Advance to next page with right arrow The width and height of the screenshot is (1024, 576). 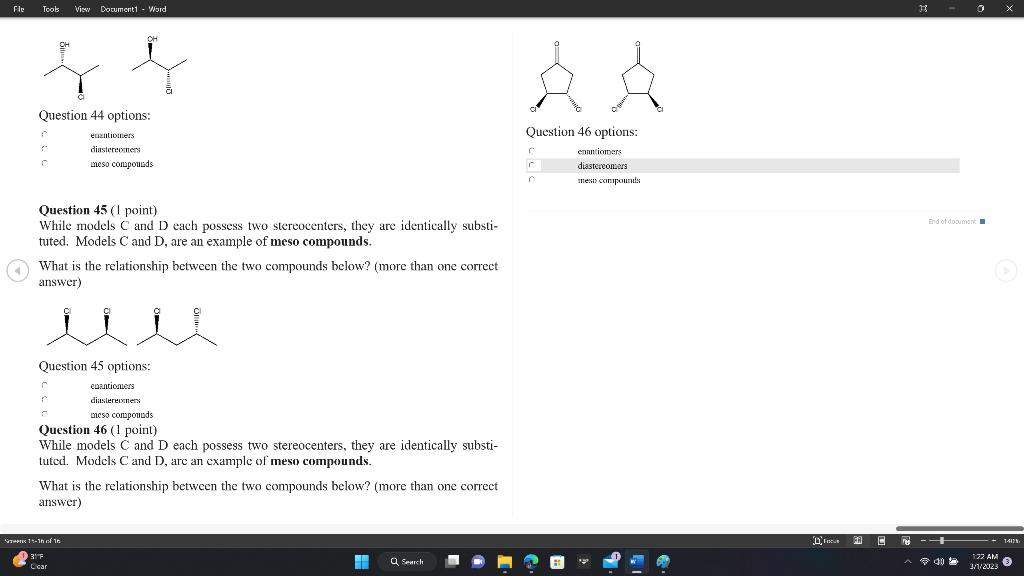1006,270
